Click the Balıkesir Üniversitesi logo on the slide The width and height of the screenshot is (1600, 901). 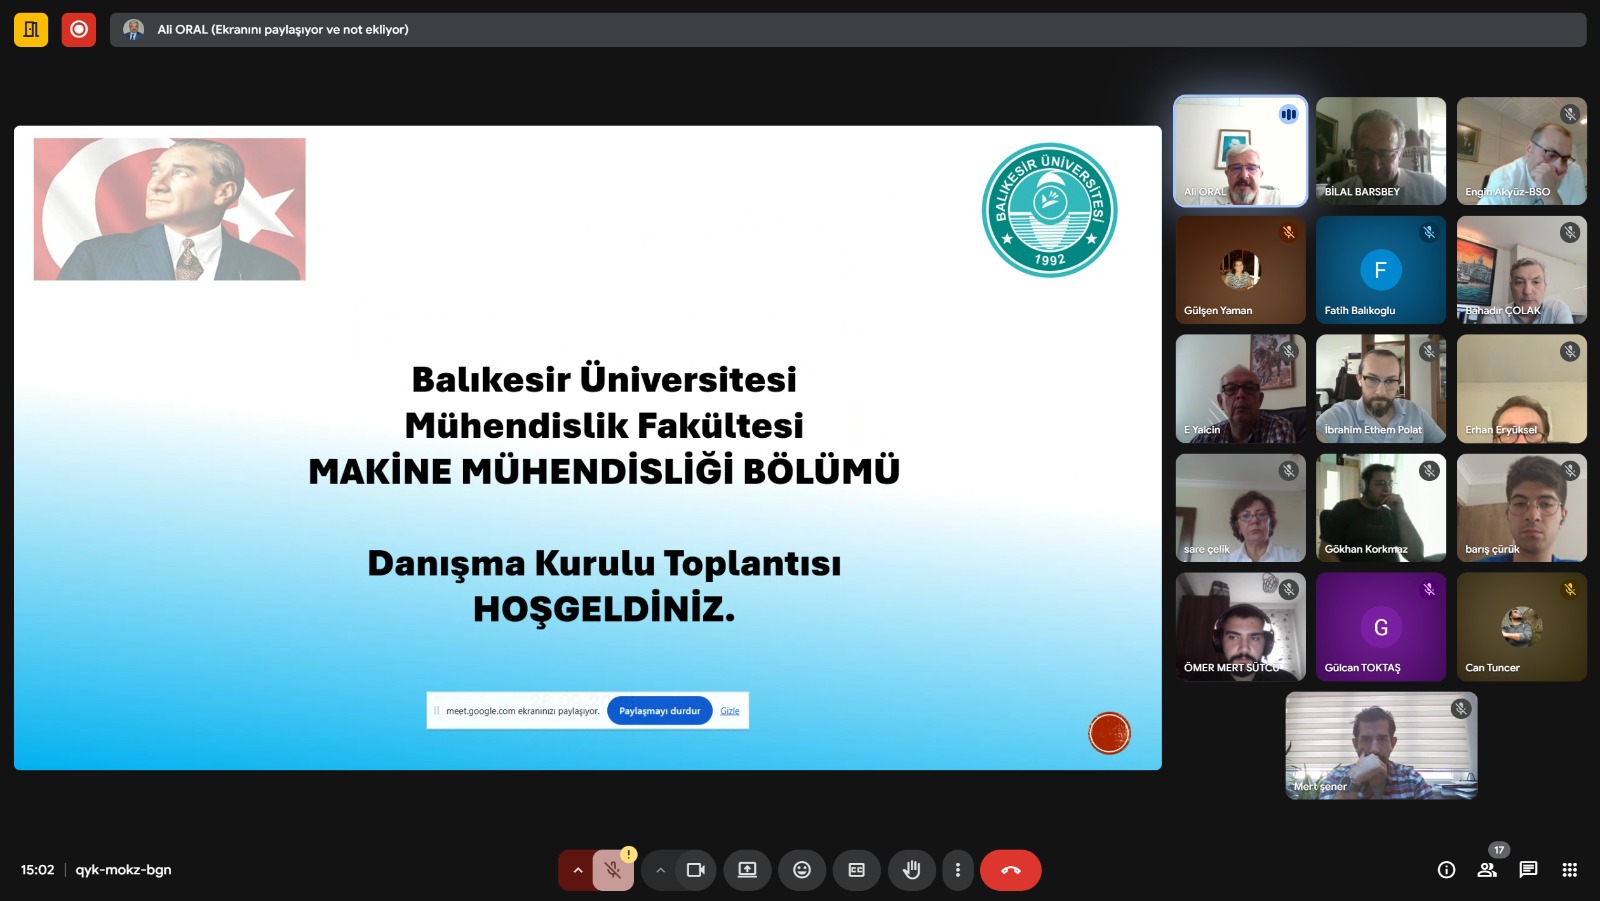point(1050,209)
